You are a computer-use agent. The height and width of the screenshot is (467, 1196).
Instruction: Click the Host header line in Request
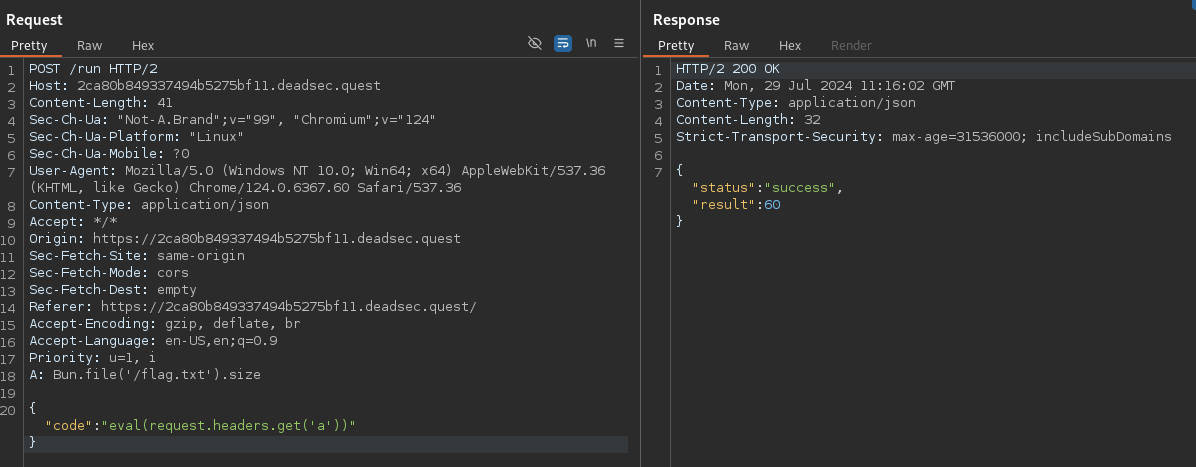204,85
